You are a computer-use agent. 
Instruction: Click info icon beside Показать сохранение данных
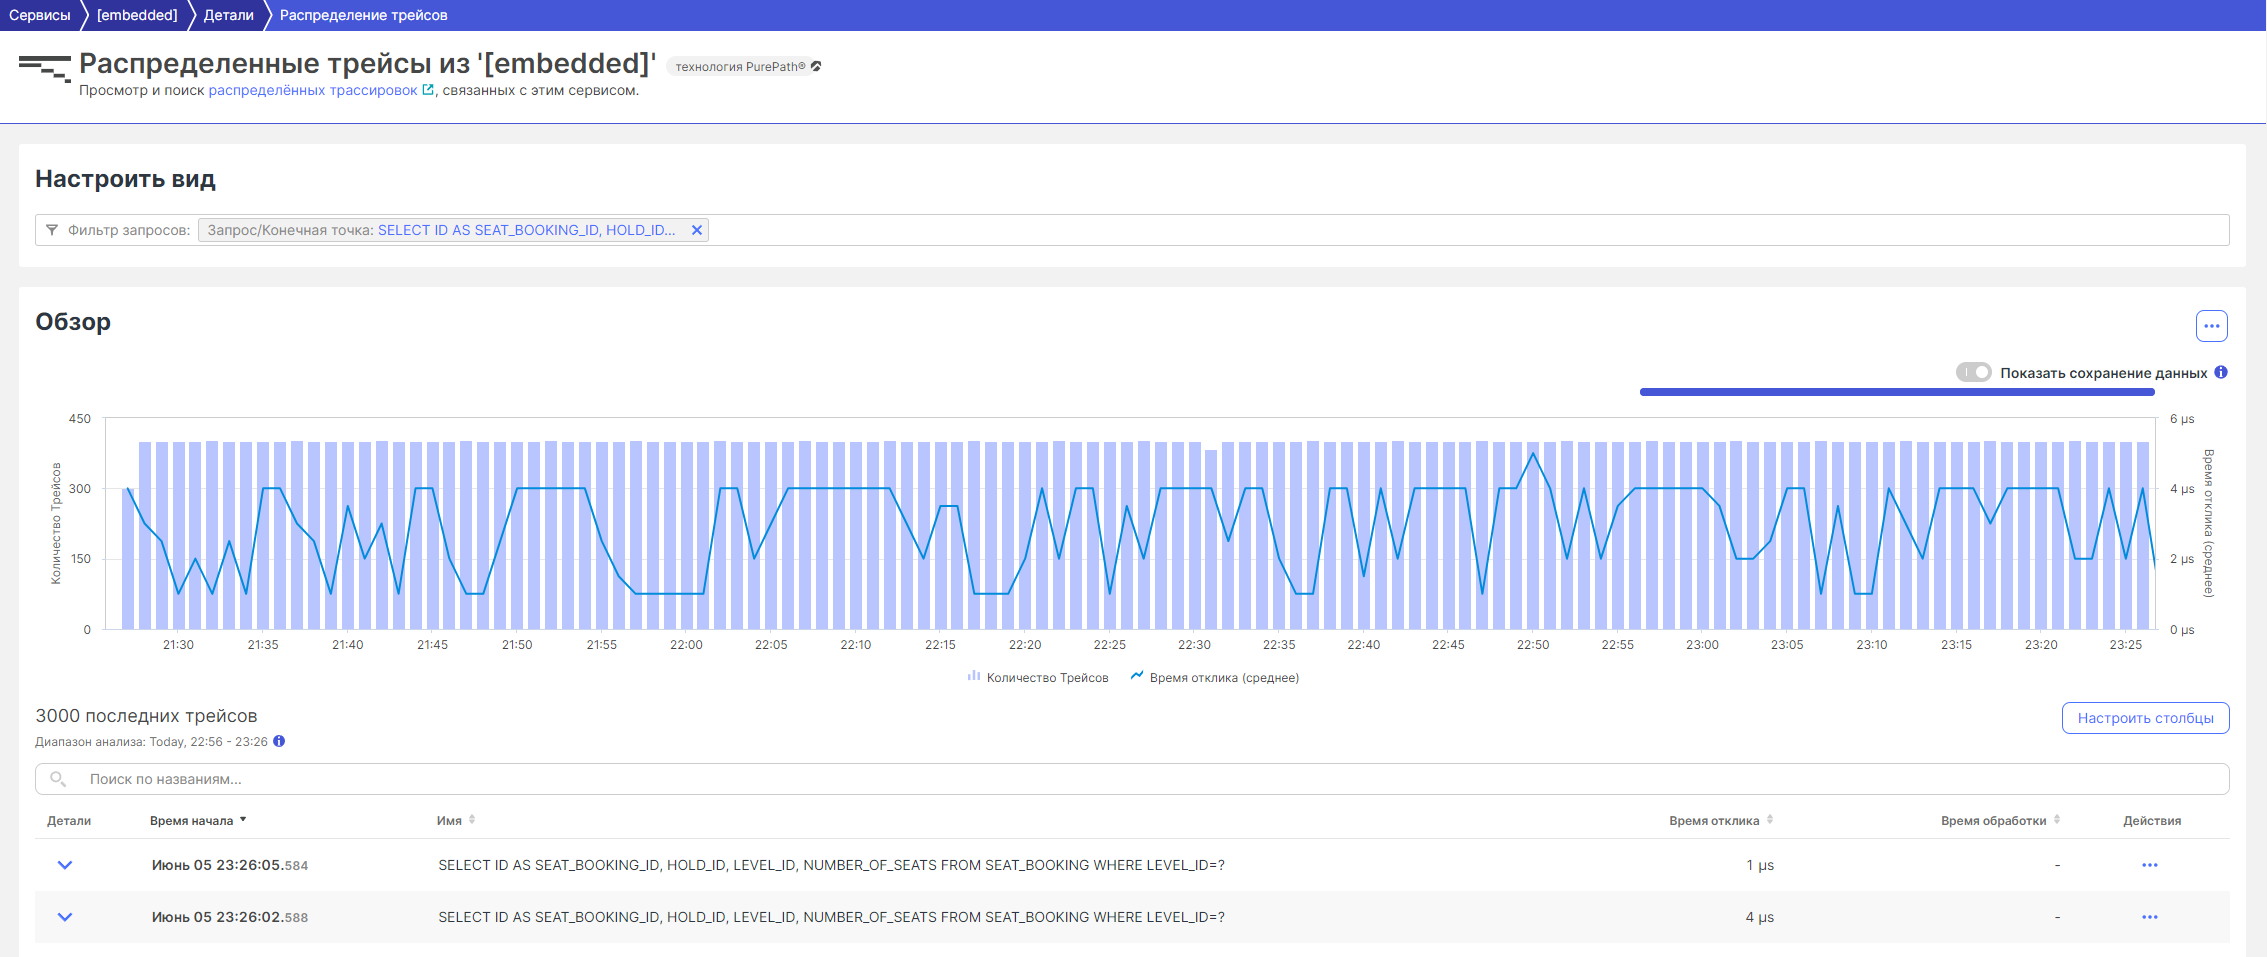click(2221, 373)
